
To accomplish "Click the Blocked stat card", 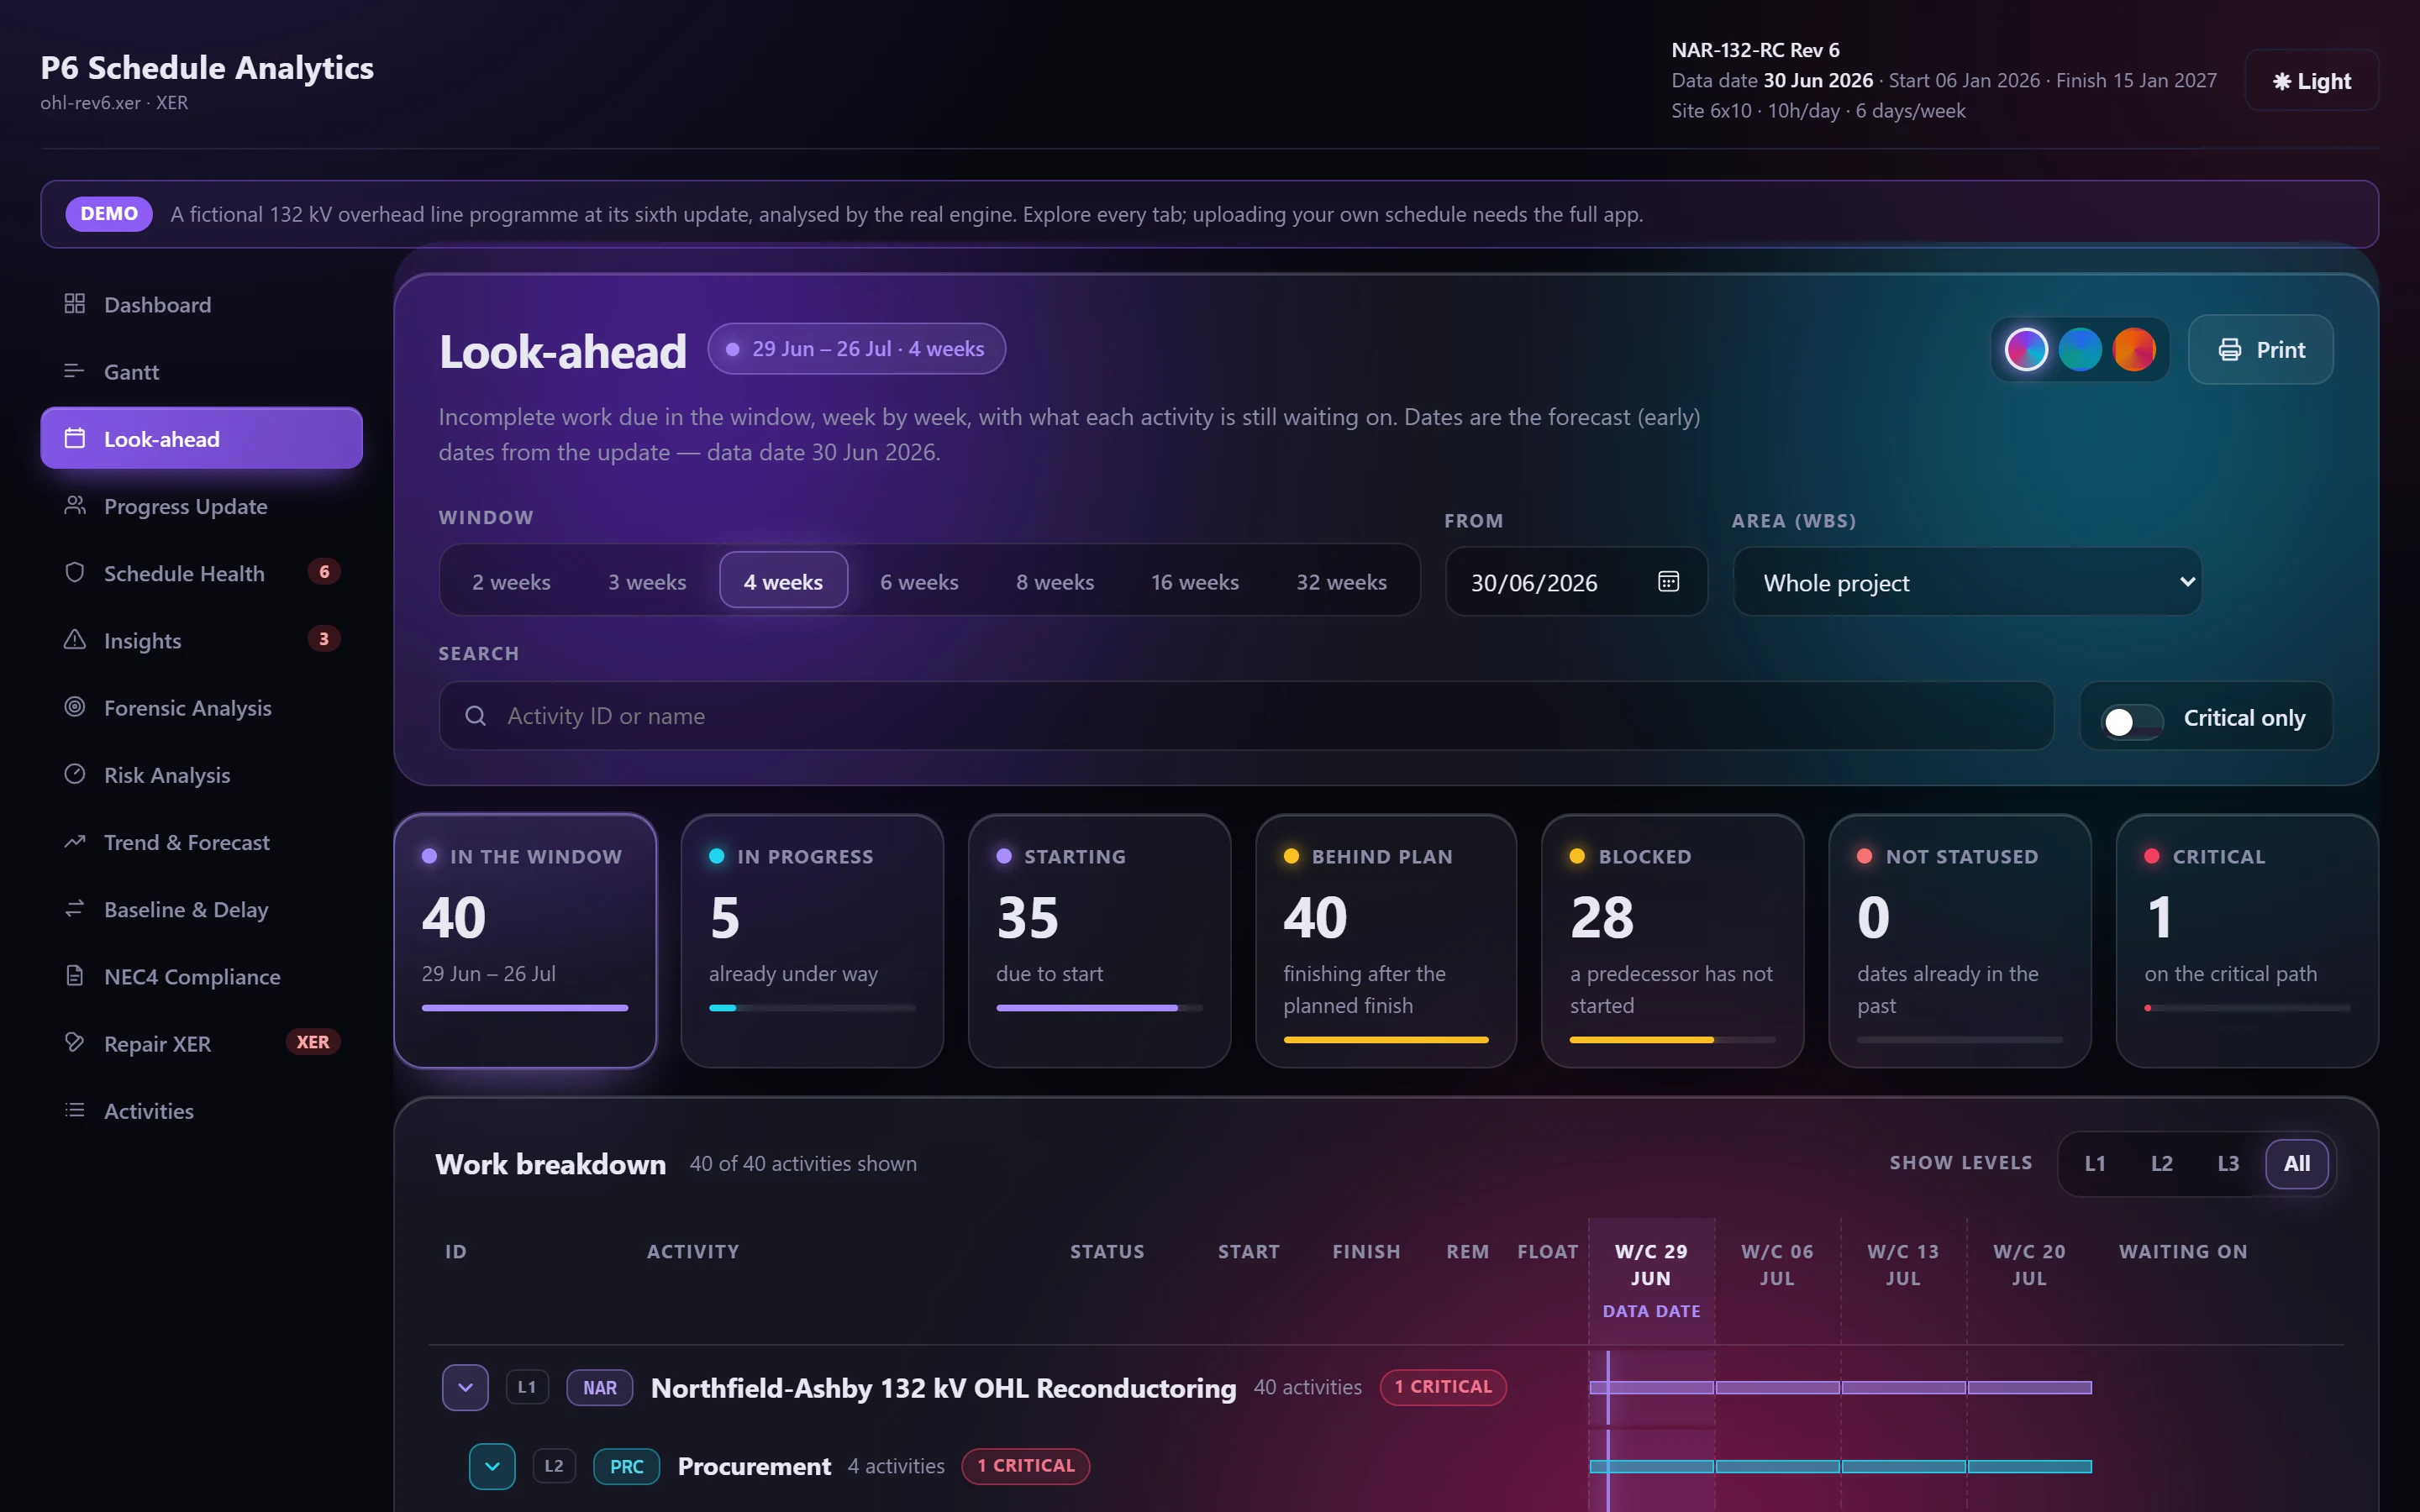I will [1672, 940].
